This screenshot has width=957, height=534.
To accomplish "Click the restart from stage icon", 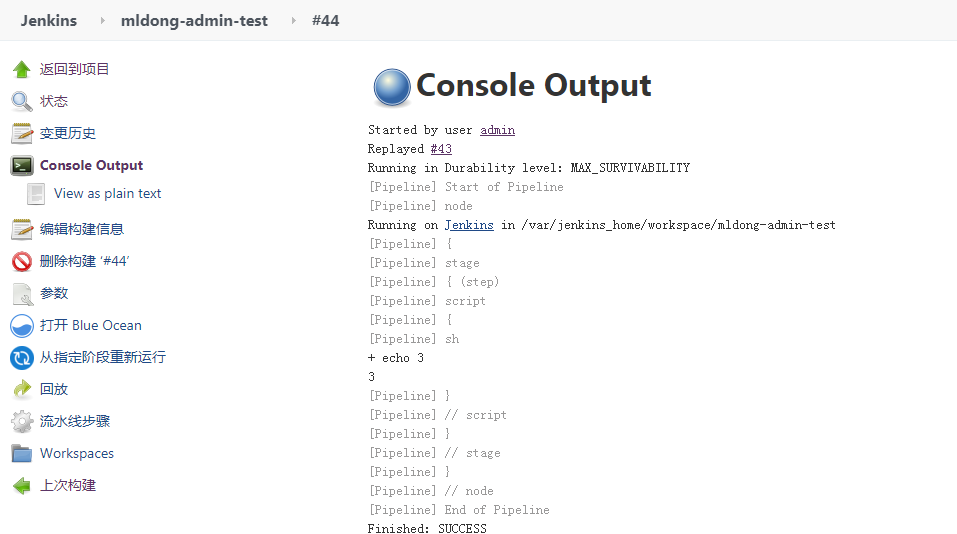I will click(x=21, y=357).
